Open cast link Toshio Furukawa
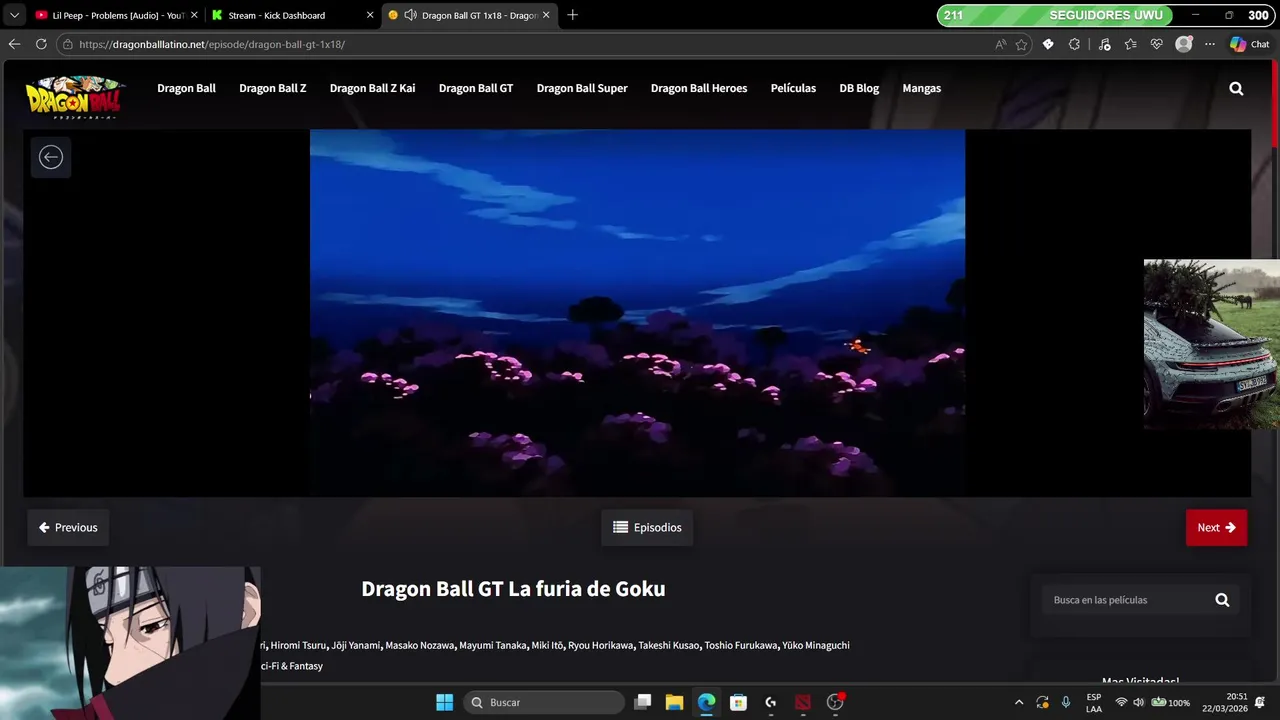 [741, 645]
